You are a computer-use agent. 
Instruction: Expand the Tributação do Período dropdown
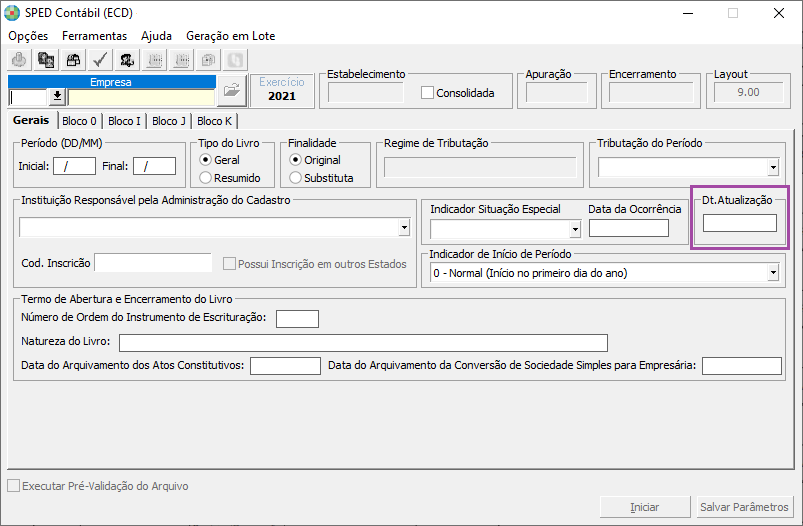(773, 167)
